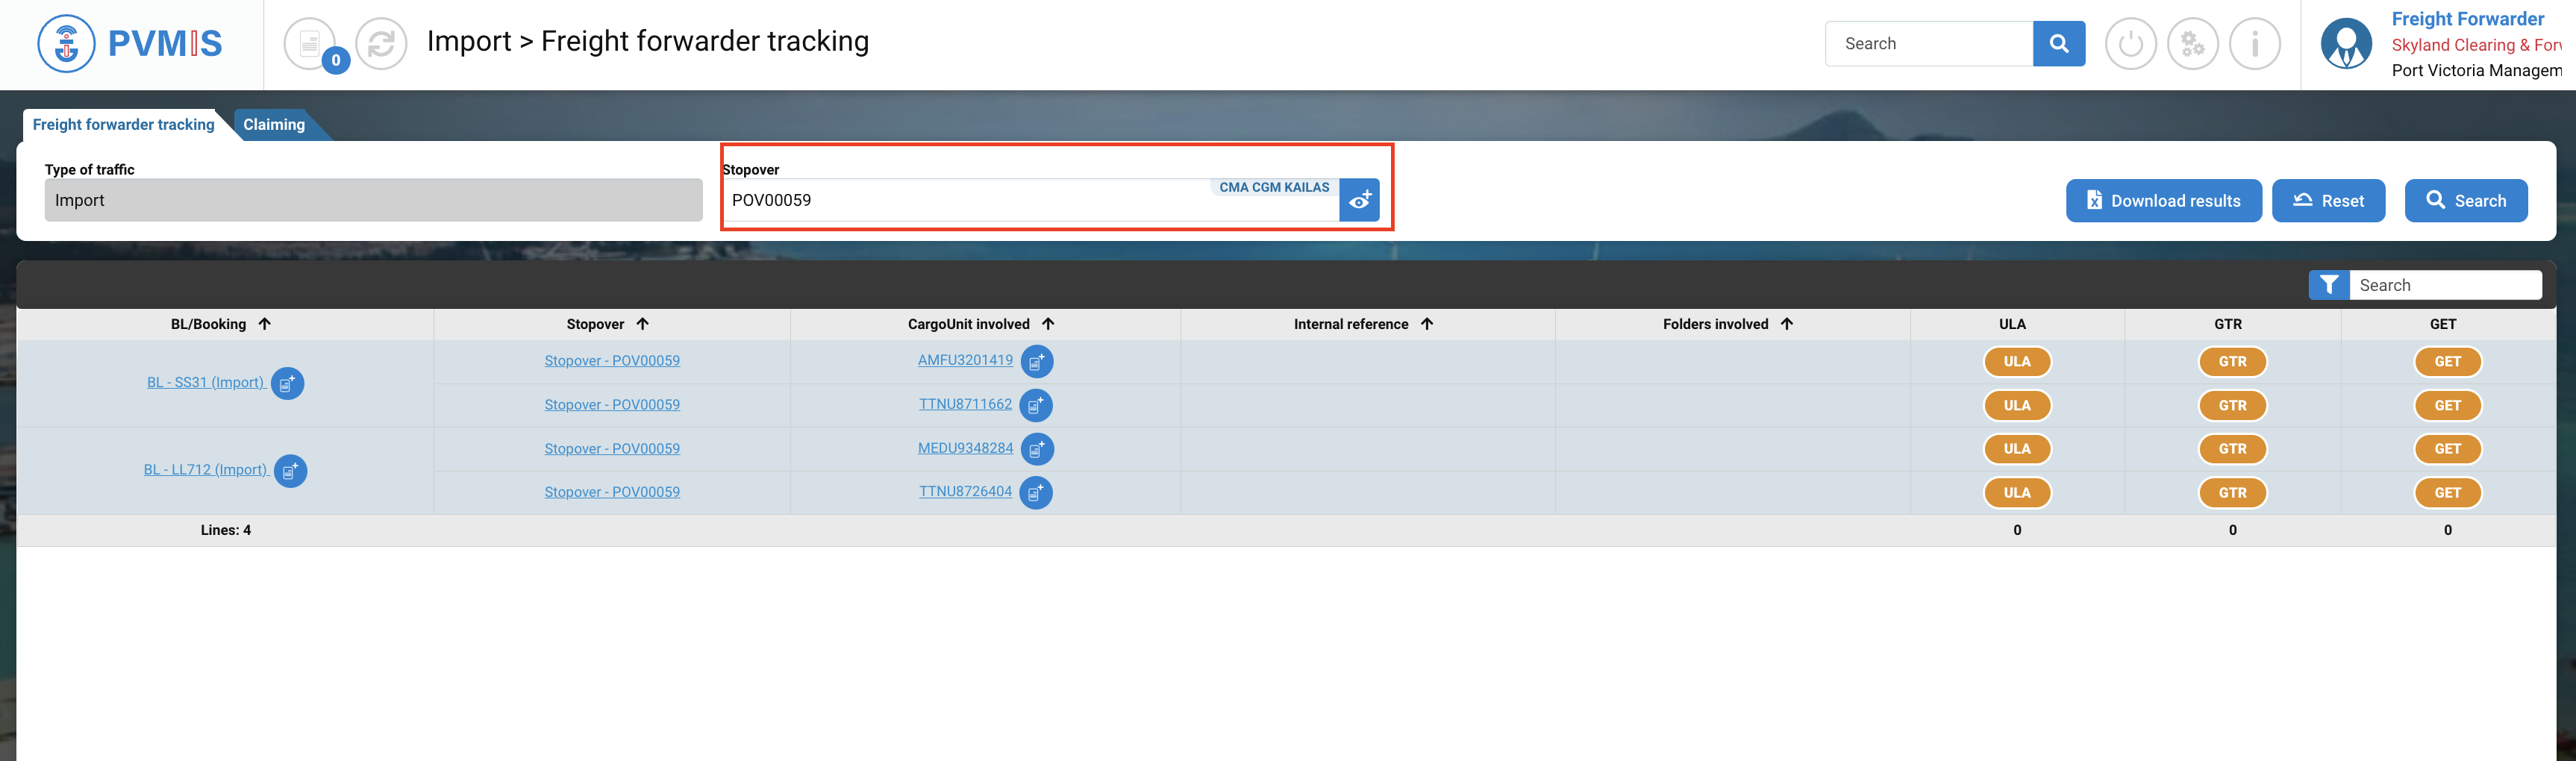Open the documents icon with 0 badge

tap(310, 44)
